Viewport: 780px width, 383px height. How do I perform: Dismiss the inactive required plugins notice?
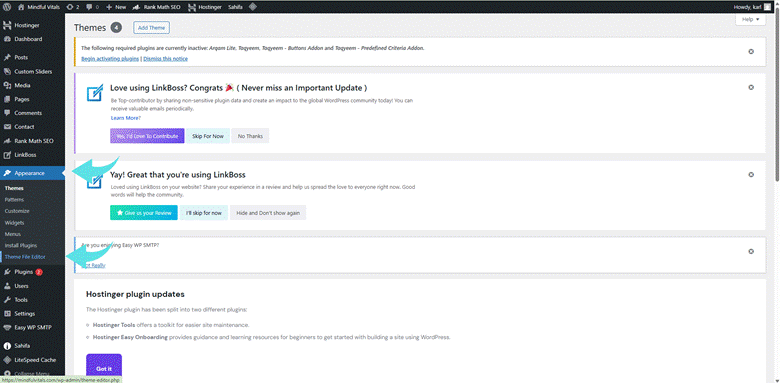751,52
